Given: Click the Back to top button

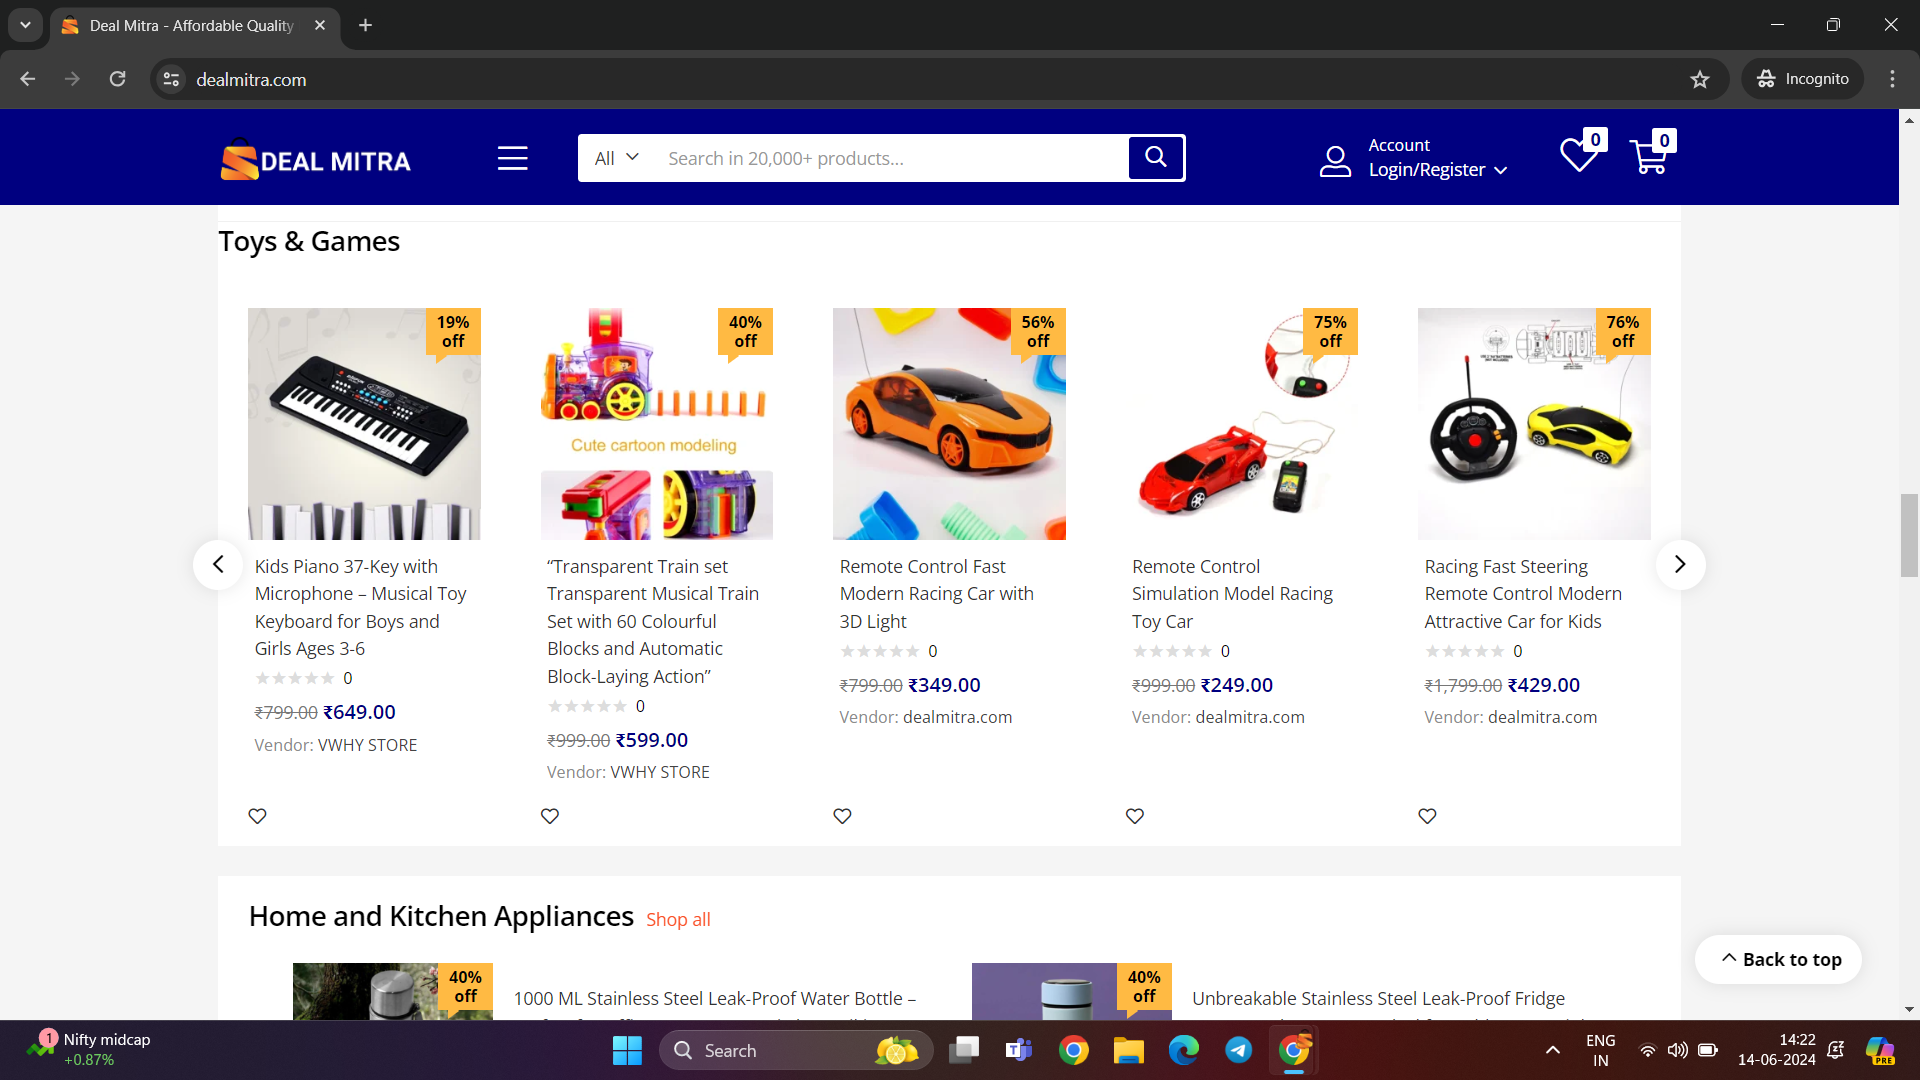Looking at the screenshot, I should pyautogui.click(x=1778, y=959).
